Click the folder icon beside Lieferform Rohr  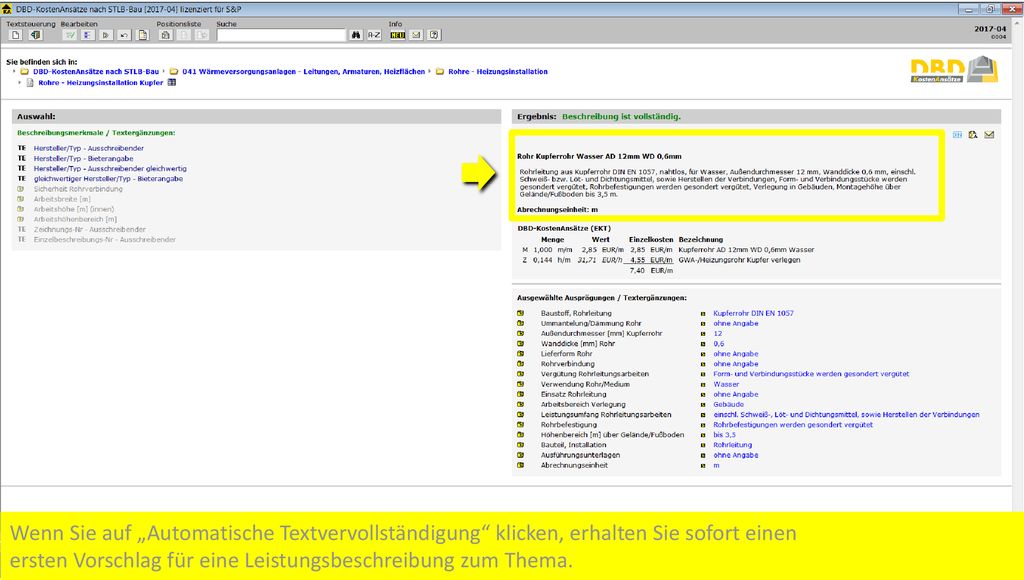(x=520, y=353)
